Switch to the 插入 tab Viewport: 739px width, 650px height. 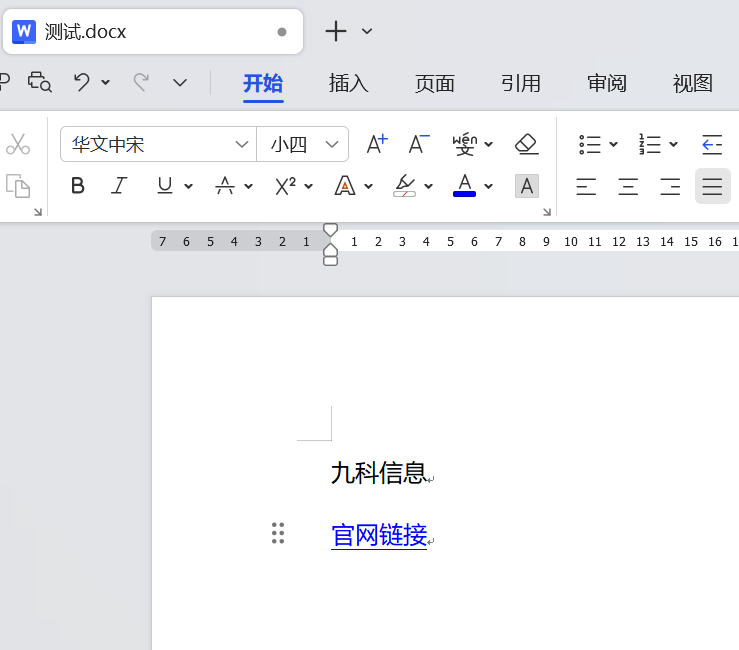point(349,83)
